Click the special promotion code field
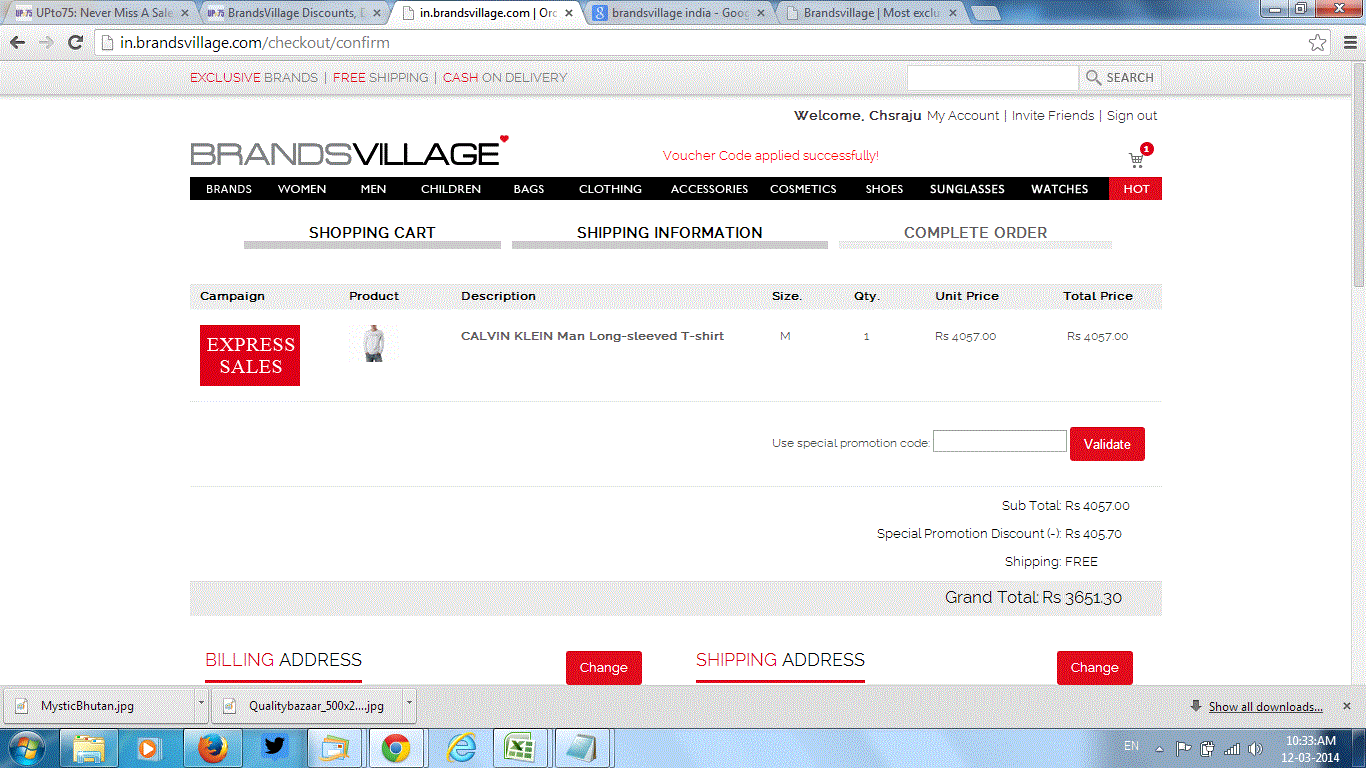The image size is (1366, 768). 999,441
